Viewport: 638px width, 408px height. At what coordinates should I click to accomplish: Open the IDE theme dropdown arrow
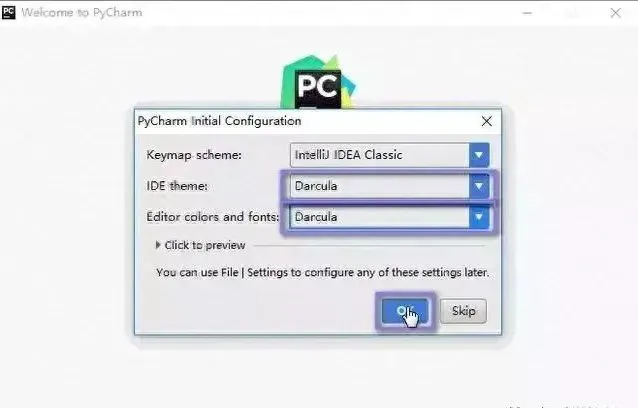(479, 186)
